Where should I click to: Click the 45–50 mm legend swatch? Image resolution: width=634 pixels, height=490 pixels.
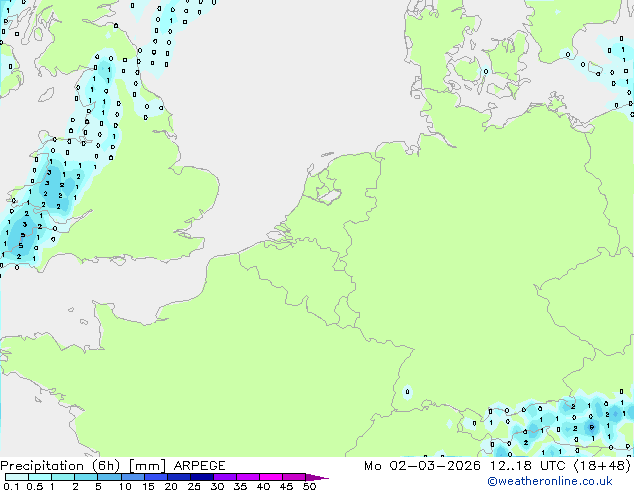pos(294,477)
